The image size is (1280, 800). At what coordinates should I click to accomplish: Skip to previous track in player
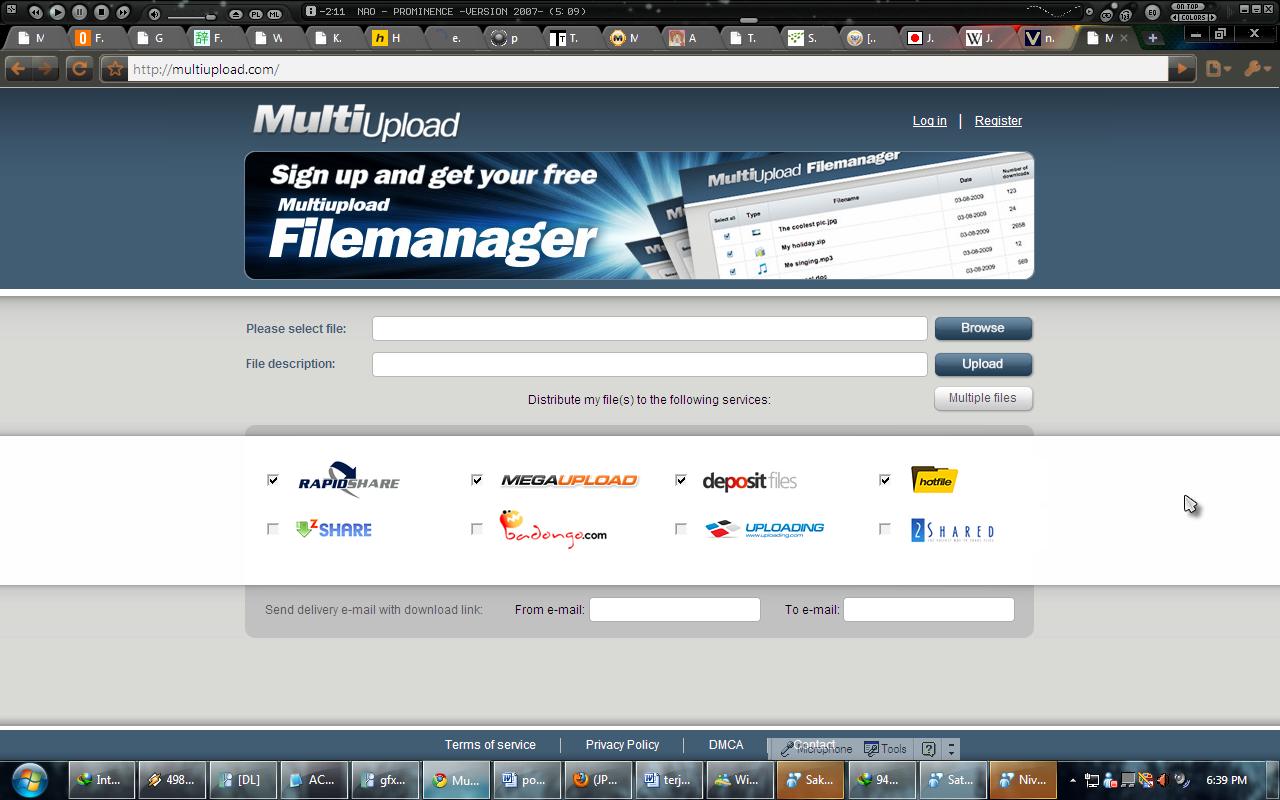pyautogui.click(x=35, y=12)
